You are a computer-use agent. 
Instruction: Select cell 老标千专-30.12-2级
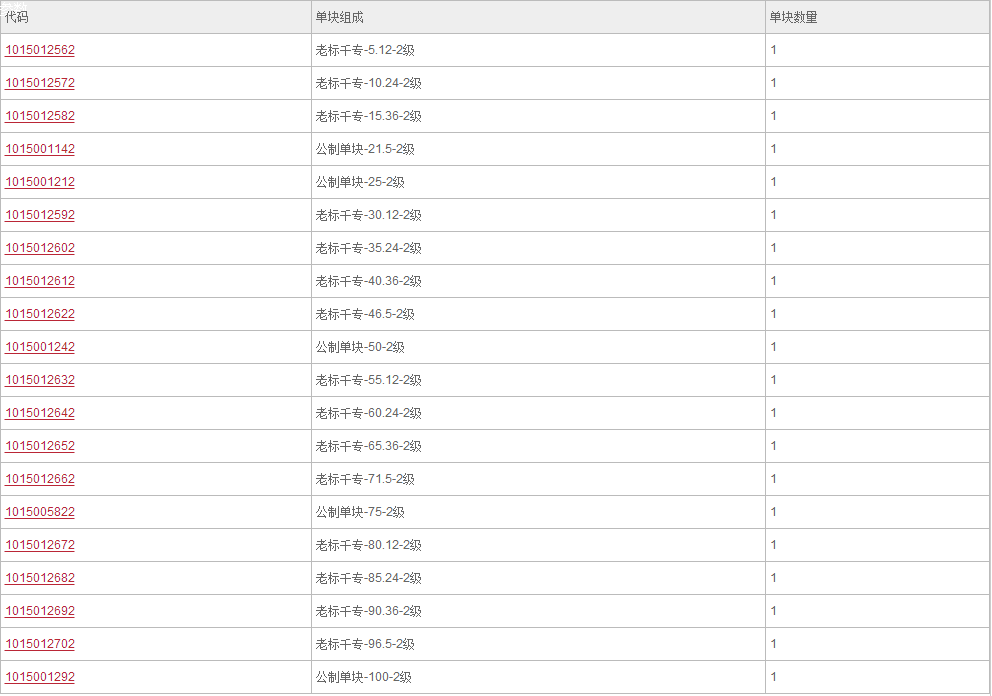tap(538, 214)
